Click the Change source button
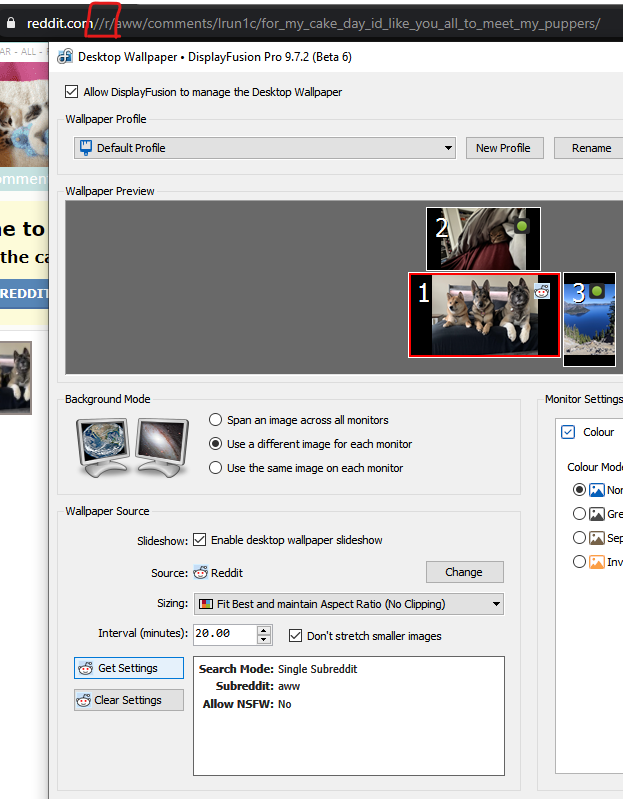Image resolution: width=623 pixels, height=799 pixels. point(464,572)
